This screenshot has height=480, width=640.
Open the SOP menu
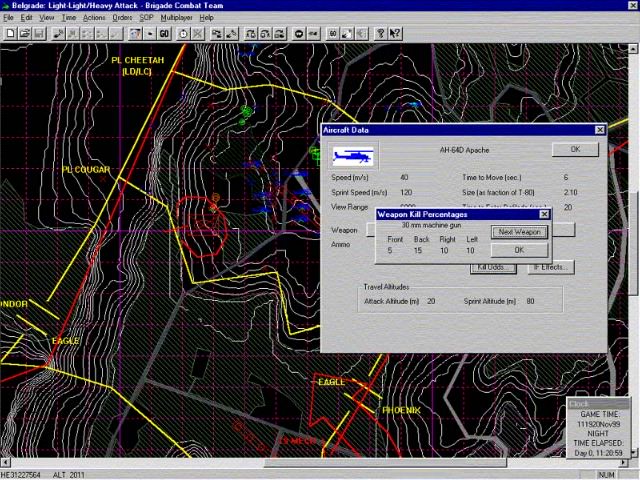point(146,18)
